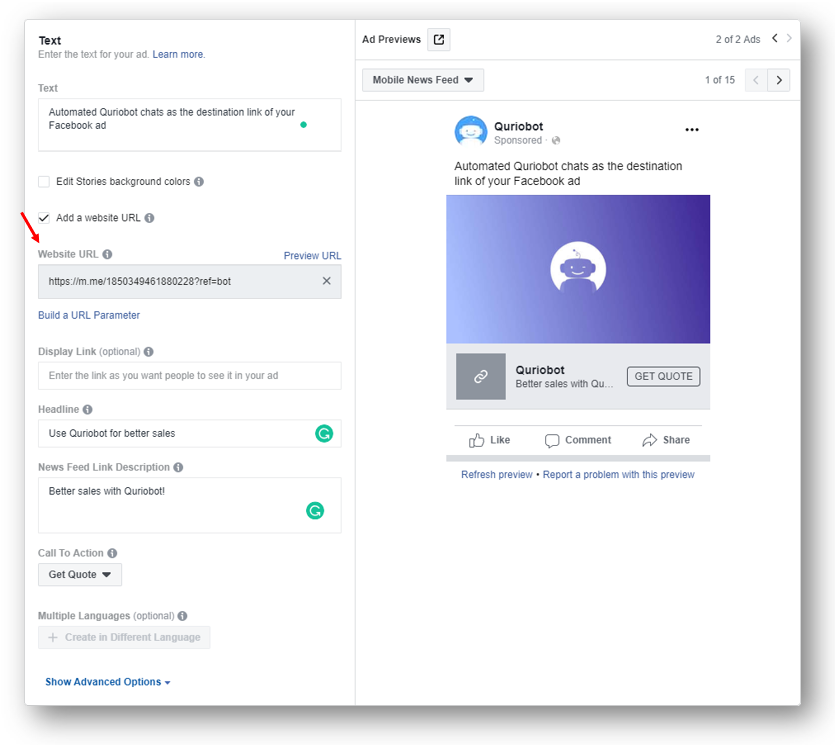
Task: Show next preview placement beside 1 of 15
Action: click(x=779, y=80)
